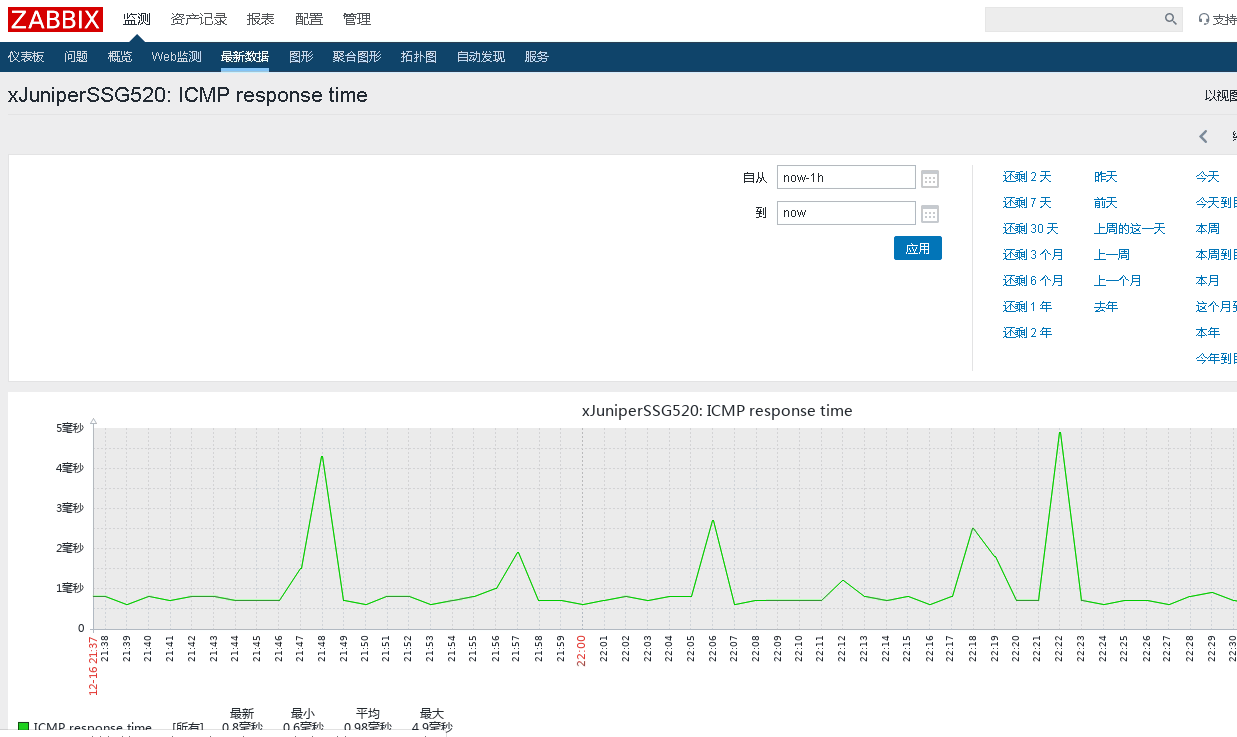Select the 昨天 quick time range
This screenshot has height=737, width=1237.
1106,176
